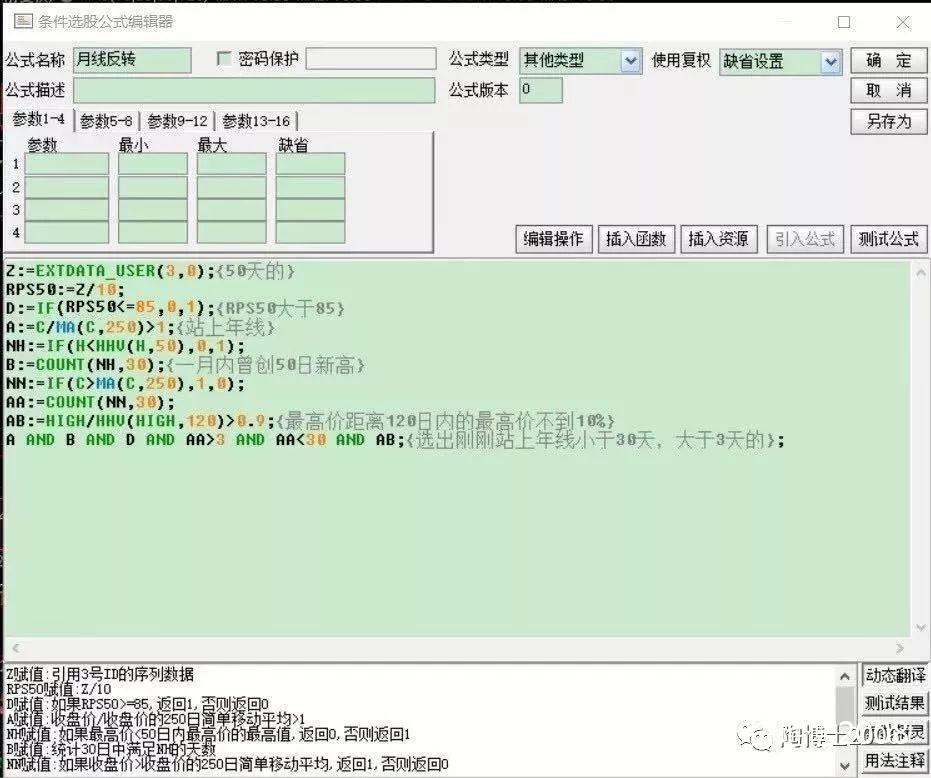Click the code line starting with D:=IF(RPS50
Screen dimensions: 931x778
175,308
